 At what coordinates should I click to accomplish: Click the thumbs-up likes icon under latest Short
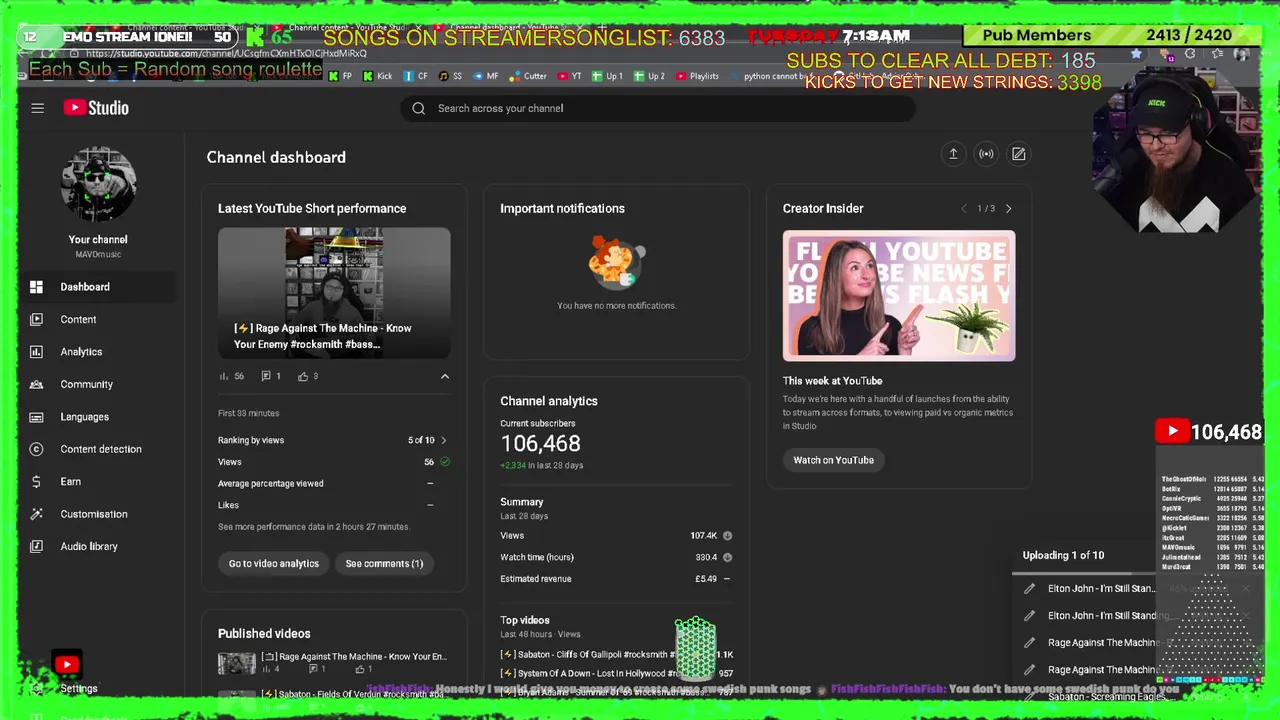pyautogui.click(x=303, y=376)
